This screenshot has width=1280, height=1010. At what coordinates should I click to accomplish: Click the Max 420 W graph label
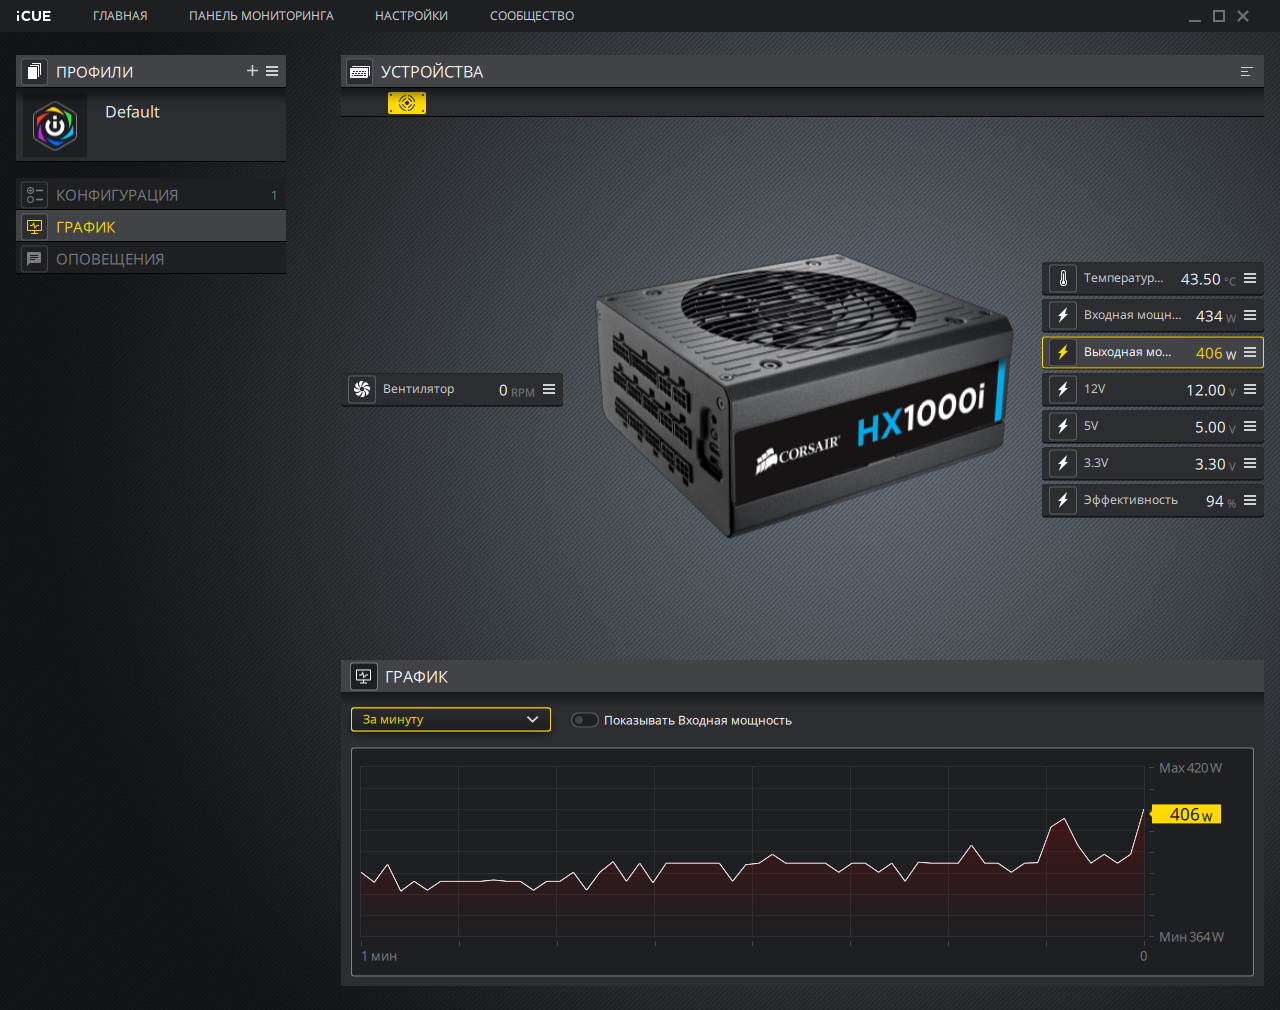tap(1190, 768)
